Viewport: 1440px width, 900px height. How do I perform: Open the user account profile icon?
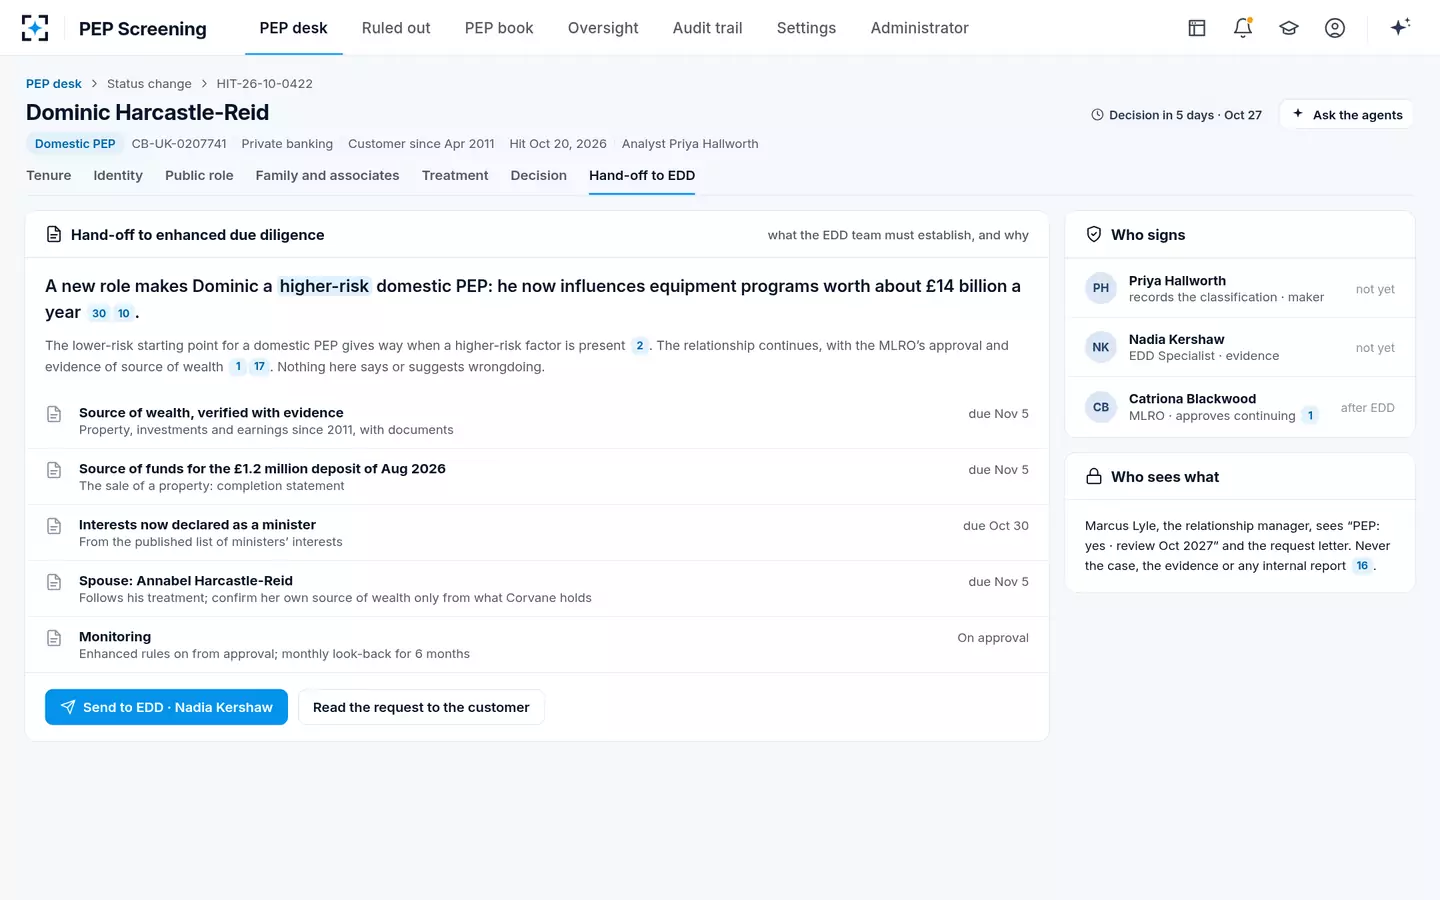click(x=1335, y=28)
